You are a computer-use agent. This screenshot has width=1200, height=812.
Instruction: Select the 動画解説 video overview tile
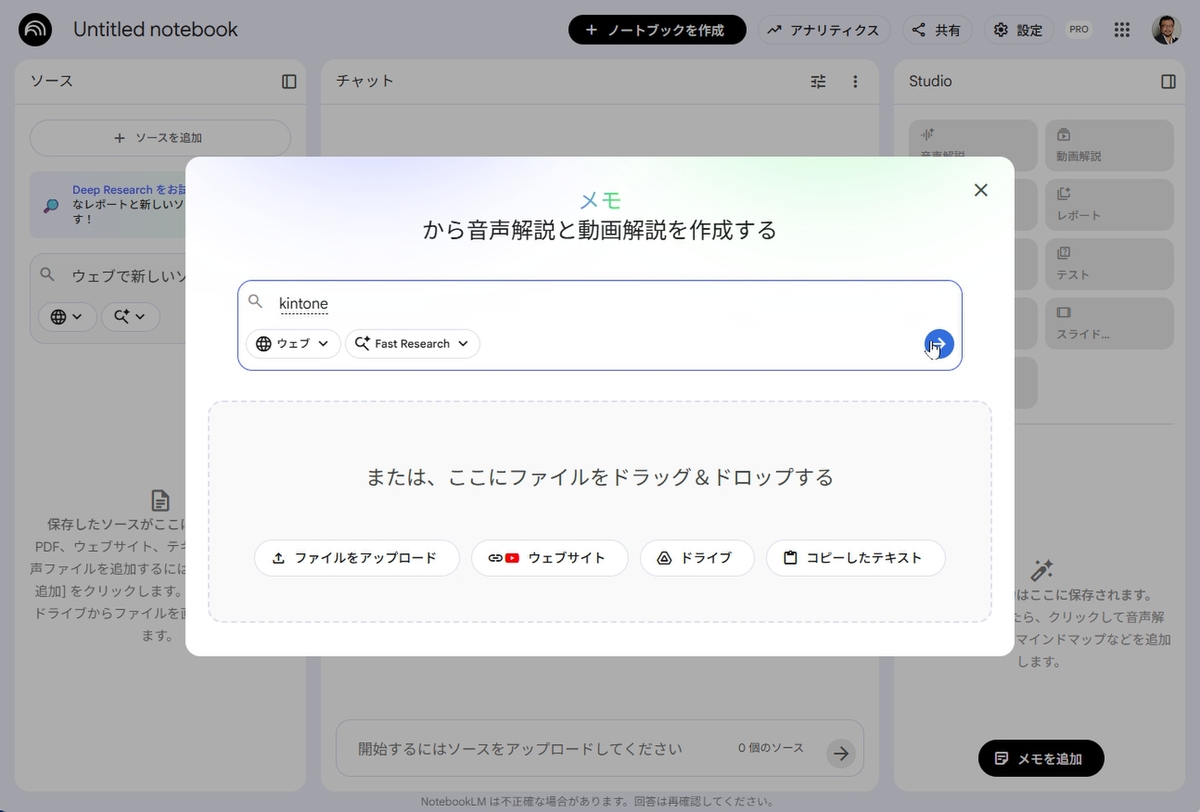click(1109, 146)
